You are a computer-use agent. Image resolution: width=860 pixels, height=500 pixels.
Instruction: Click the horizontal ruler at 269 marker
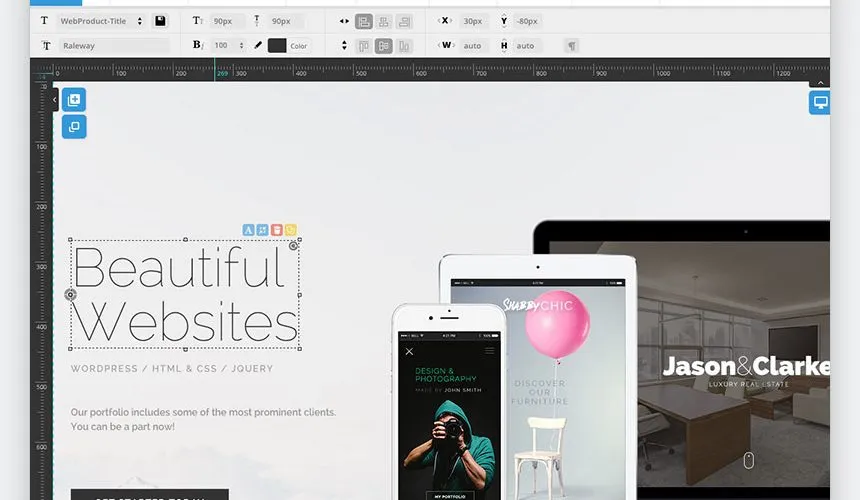click(222, 73)
